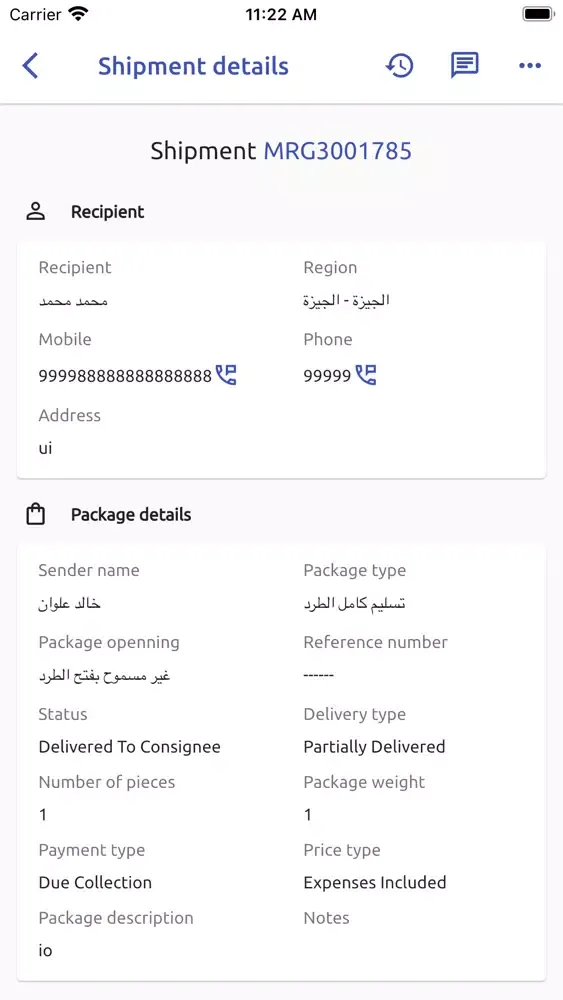Tap the Expenses Included price type

pyautogui.click(x=375, y=883)
